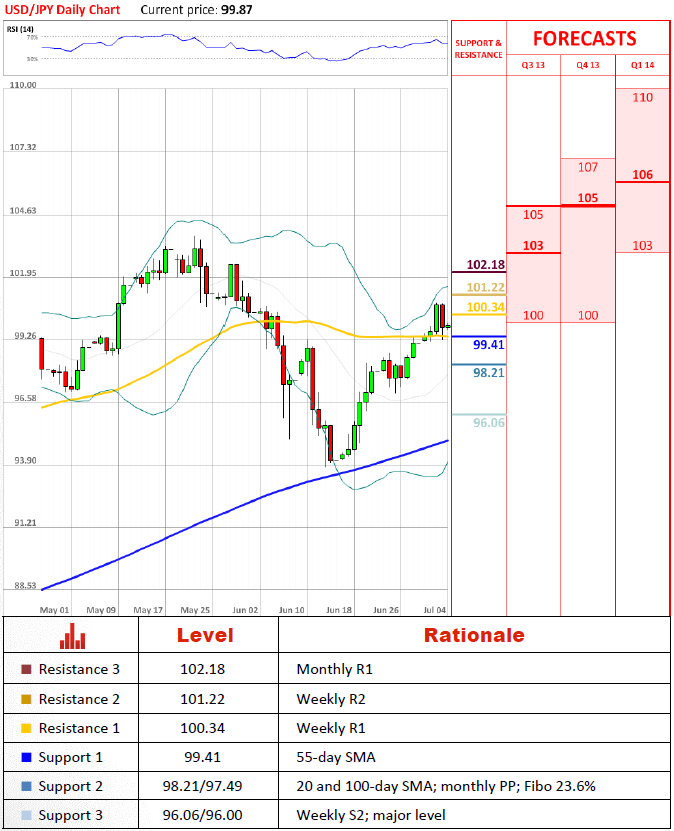Select the Q4 13 forecast column header
674x831 pixels.
point(588,65)
